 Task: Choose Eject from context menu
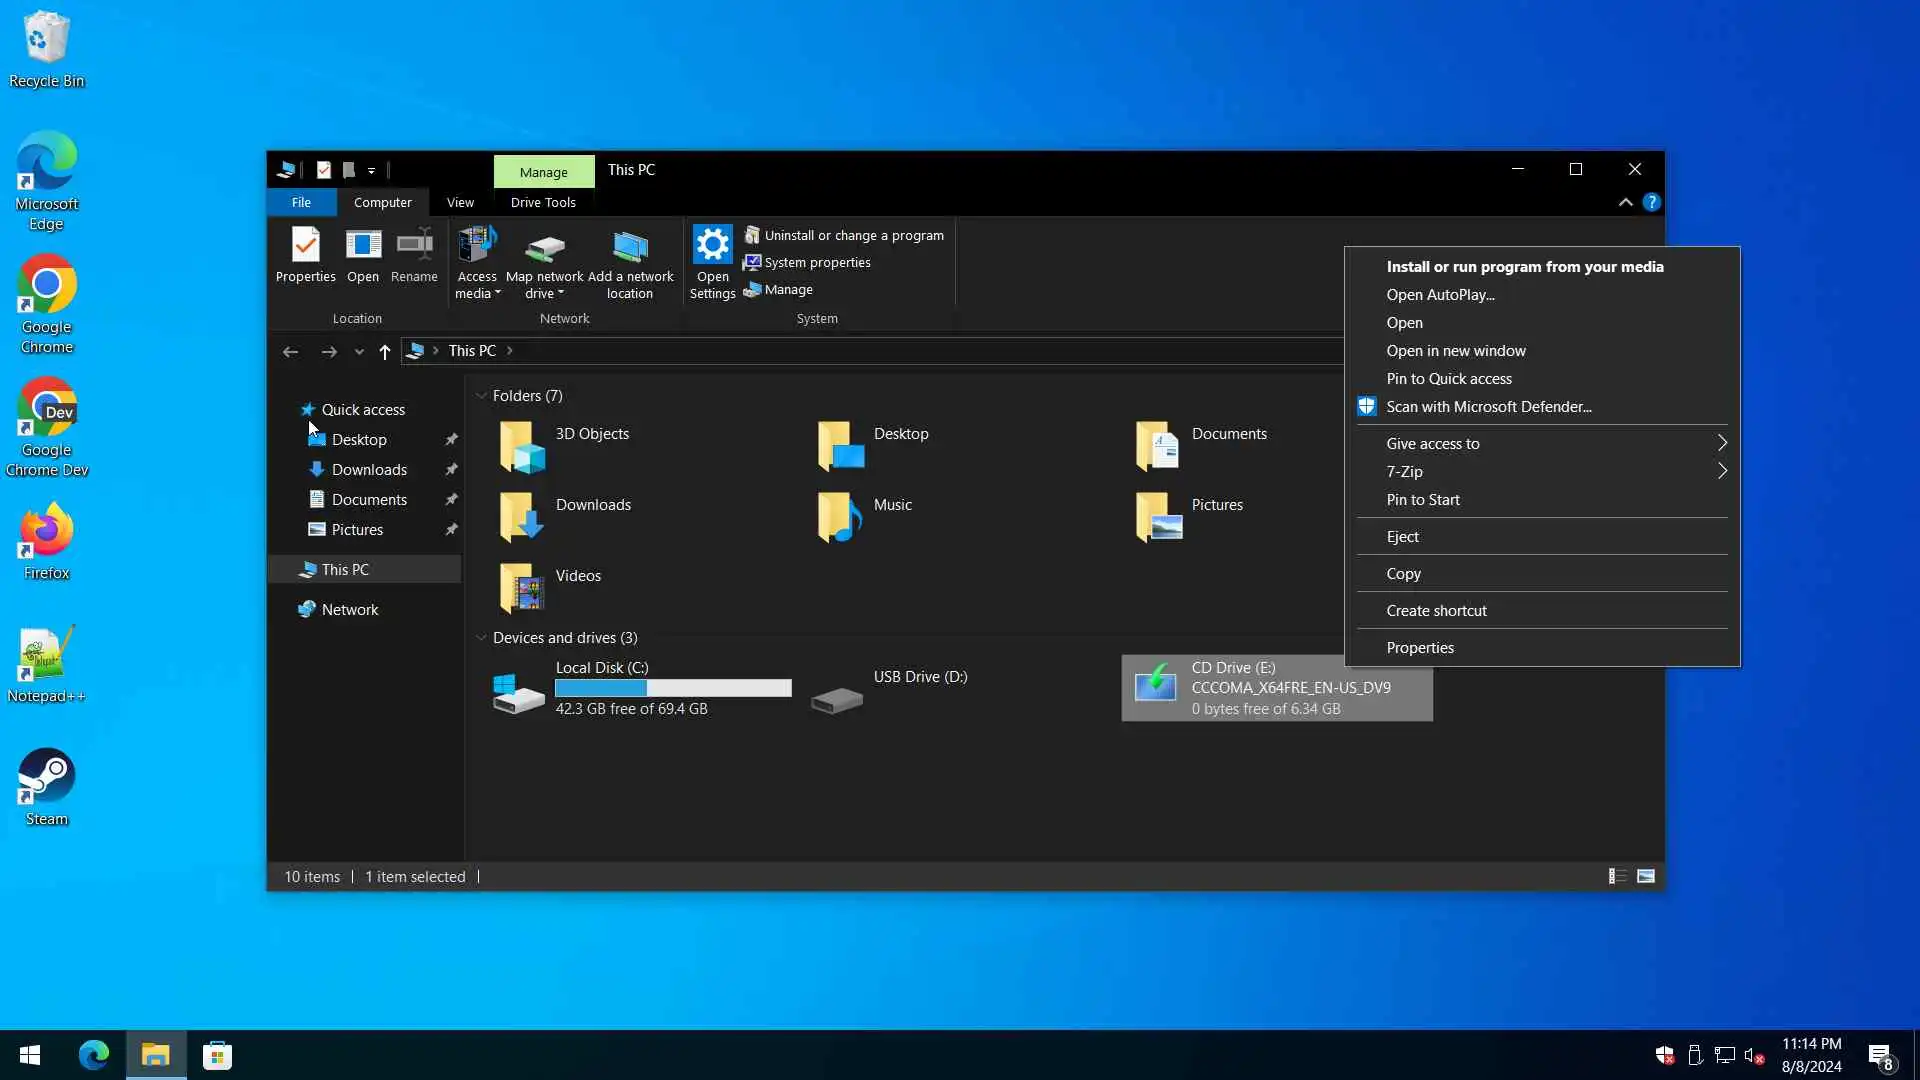[x=1402, y=537]
